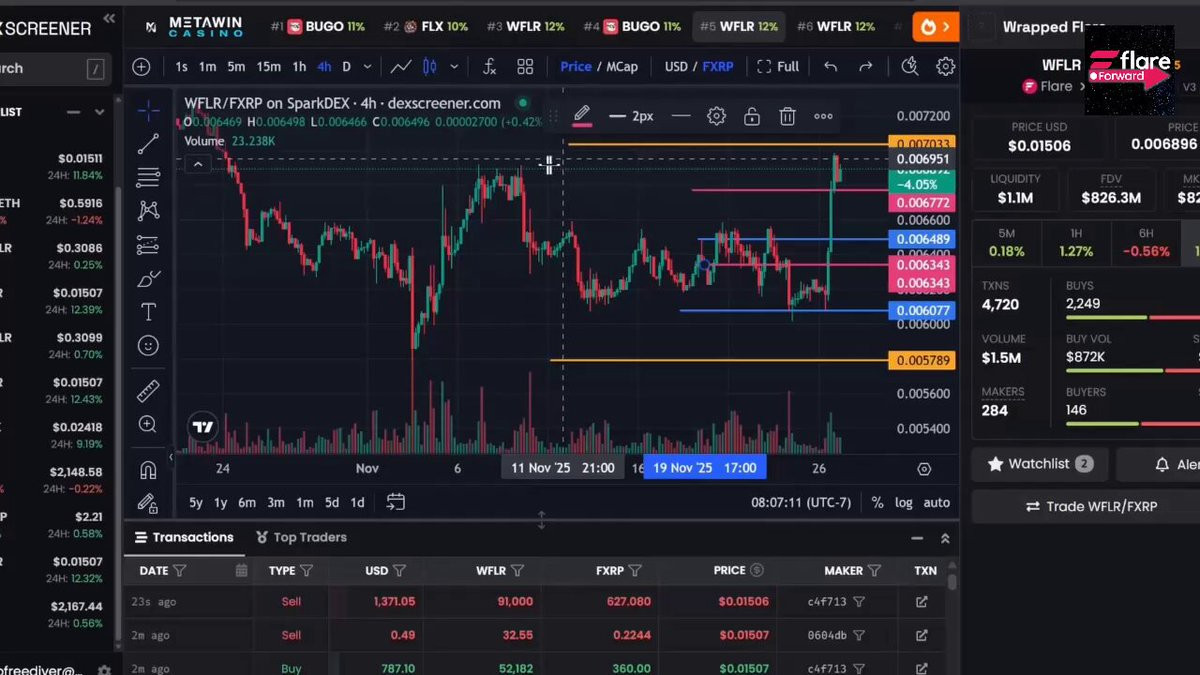Select the crosshair cursor tool
The height and width of the screenshot is (675, 1200).
(x=148, y=110)
